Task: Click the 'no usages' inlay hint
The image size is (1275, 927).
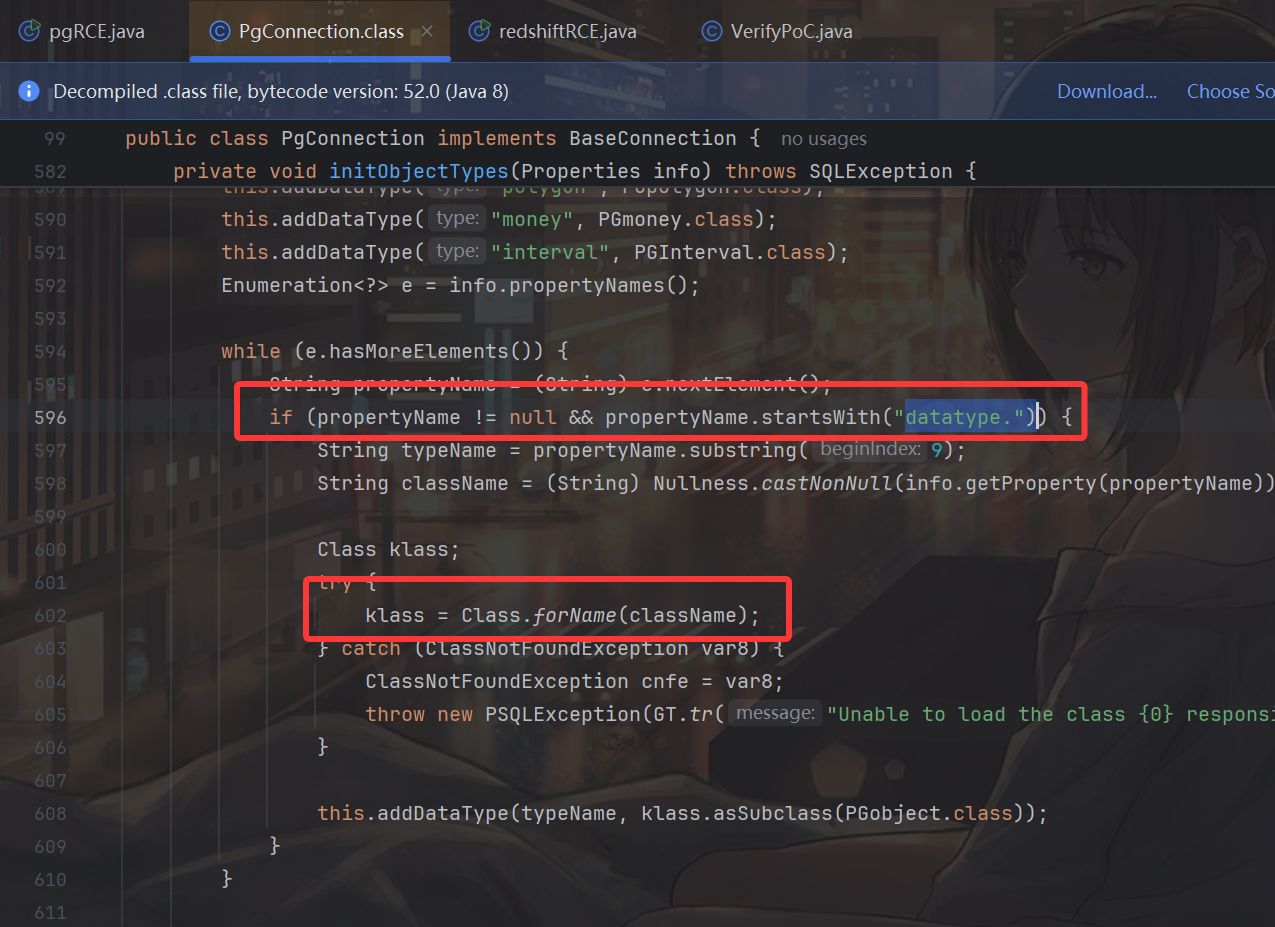Action: point(823,139)
